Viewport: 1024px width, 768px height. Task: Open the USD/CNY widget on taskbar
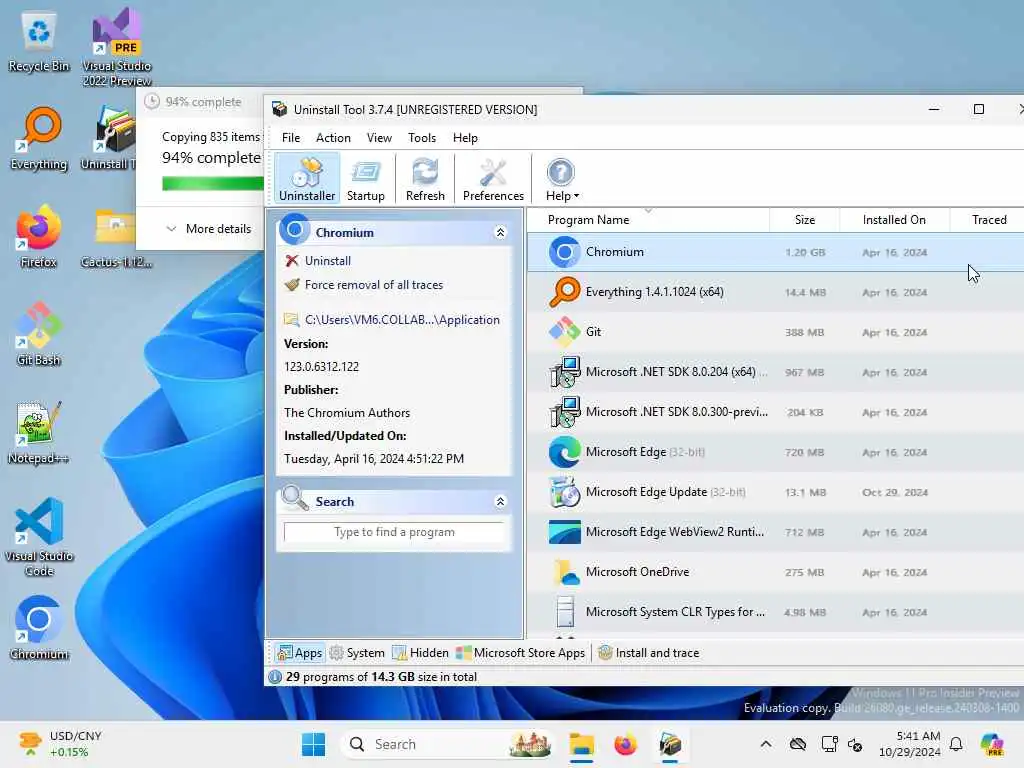pos(60,744)
